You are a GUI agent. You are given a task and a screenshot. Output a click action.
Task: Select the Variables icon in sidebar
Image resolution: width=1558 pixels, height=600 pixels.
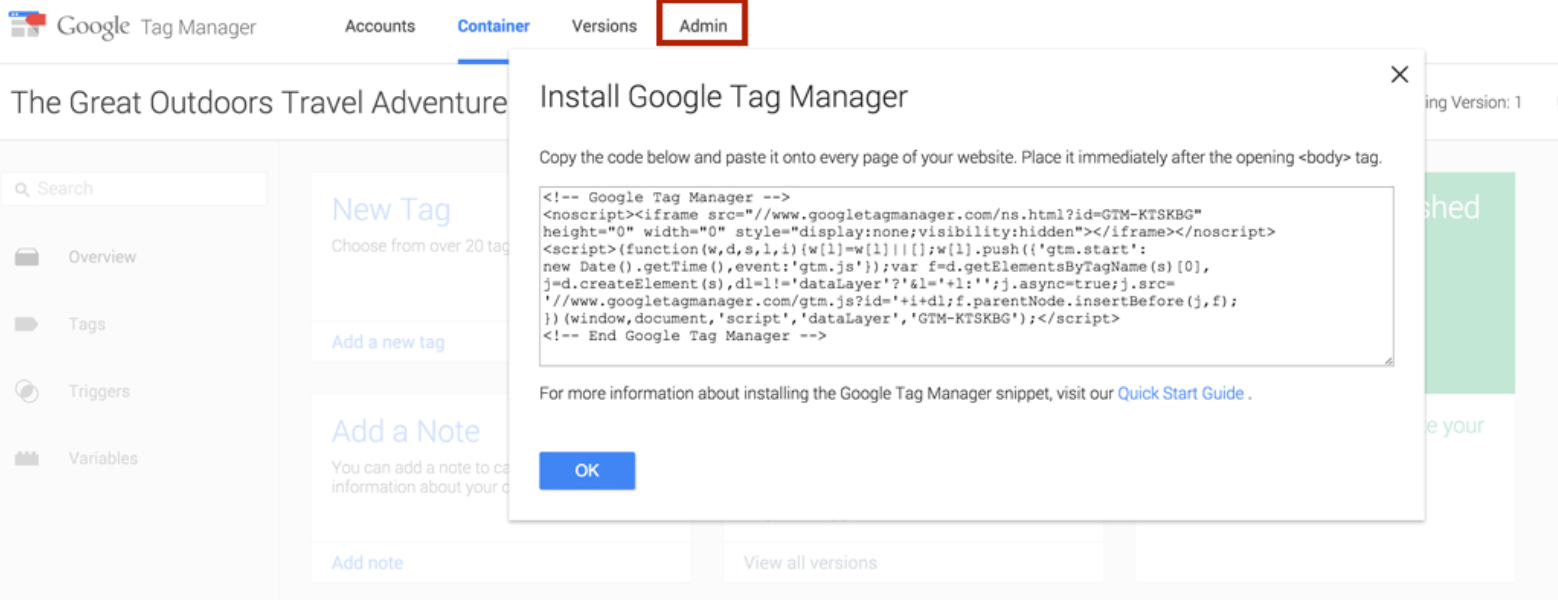tap(27, 459)
